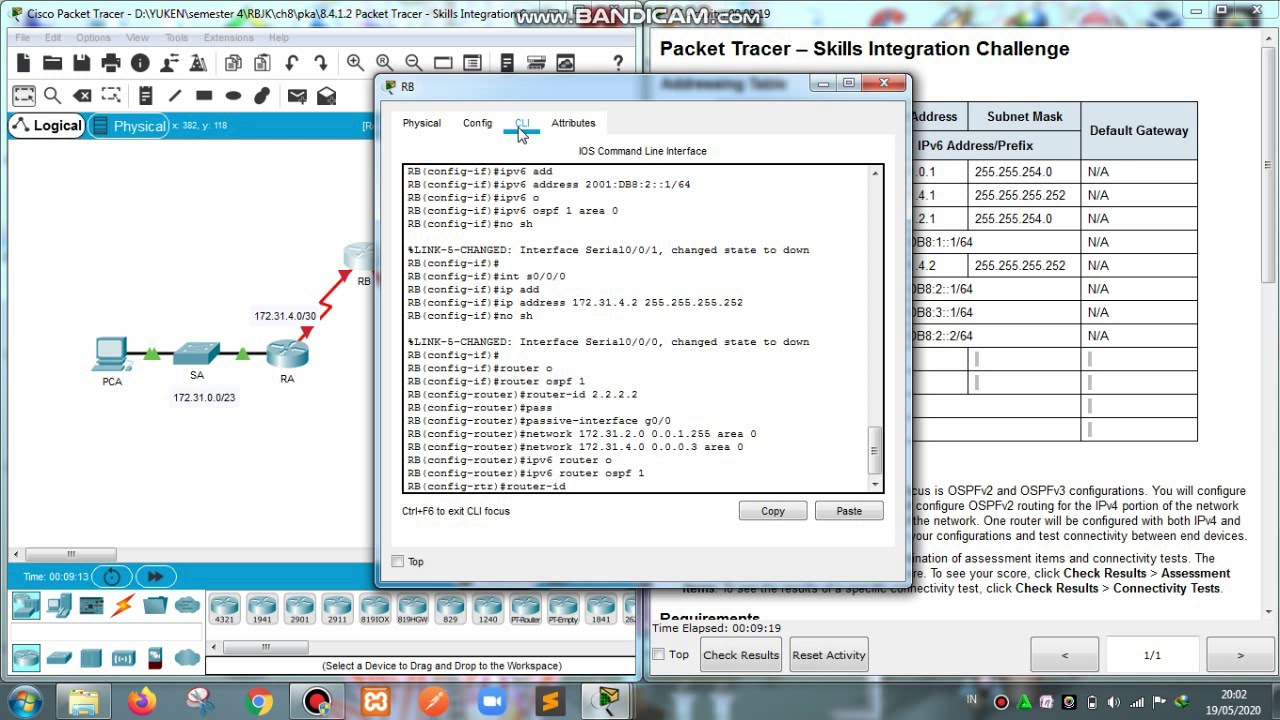Activate the Inspect magnifier tool
This screenshot has width=1280, height=720.
52,96
